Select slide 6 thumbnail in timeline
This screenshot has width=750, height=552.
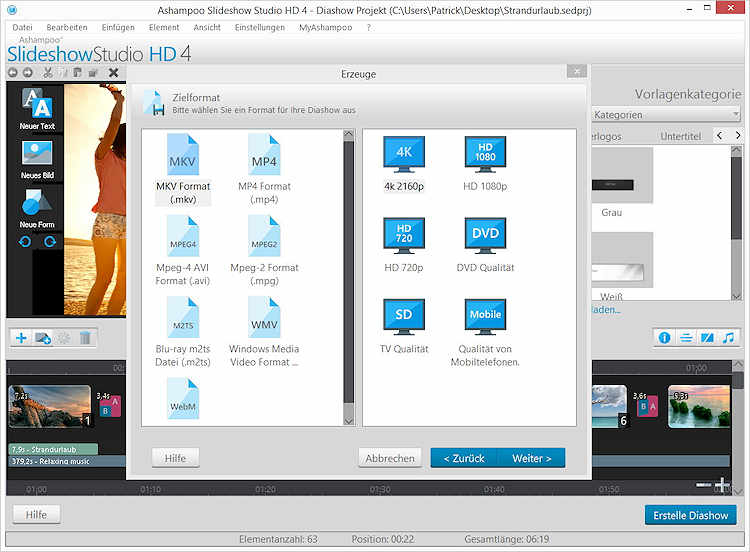click(609, 406)
